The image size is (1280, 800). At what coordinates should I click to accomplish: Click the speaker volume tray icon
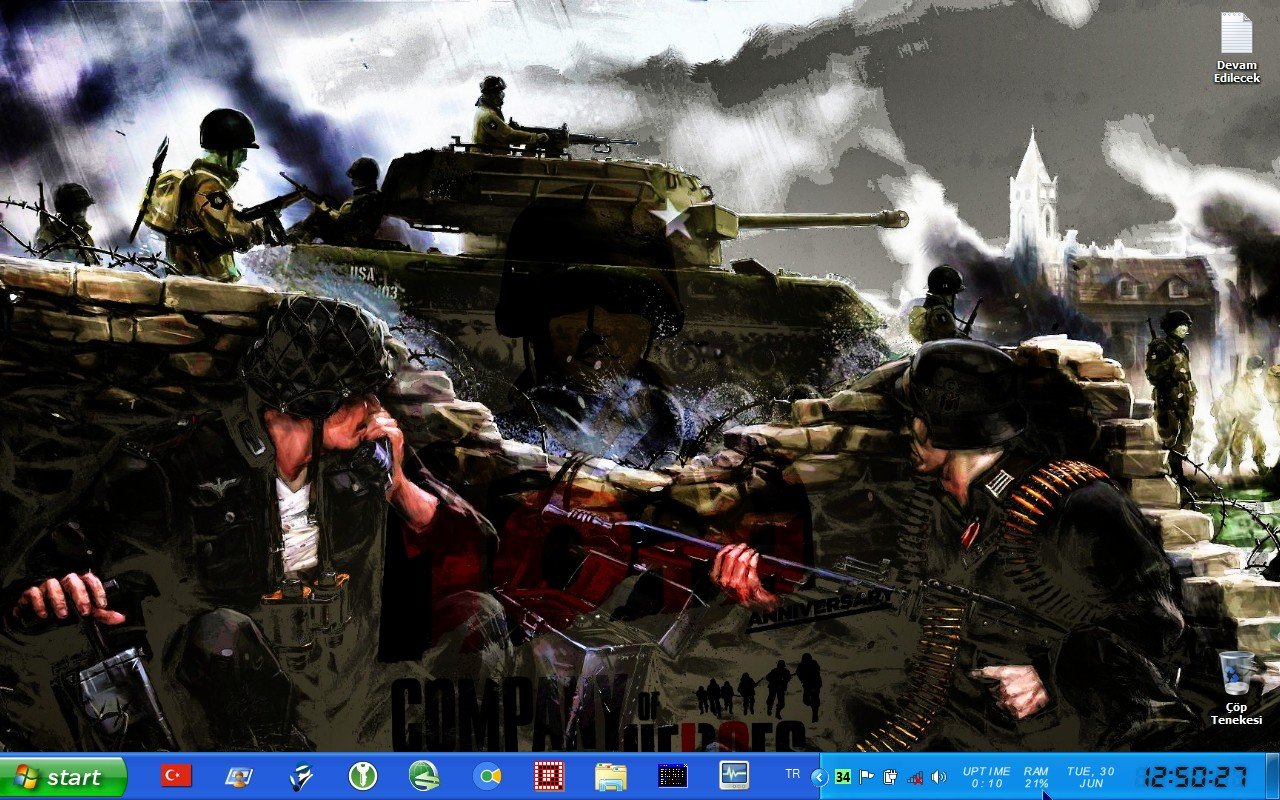point(938,777)
